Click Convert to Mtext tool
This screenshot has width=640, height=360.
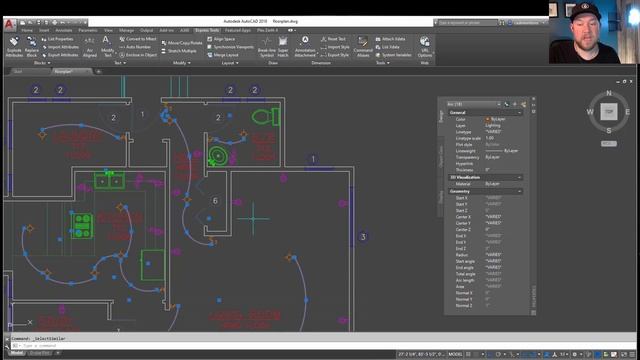tap(138, 39)
